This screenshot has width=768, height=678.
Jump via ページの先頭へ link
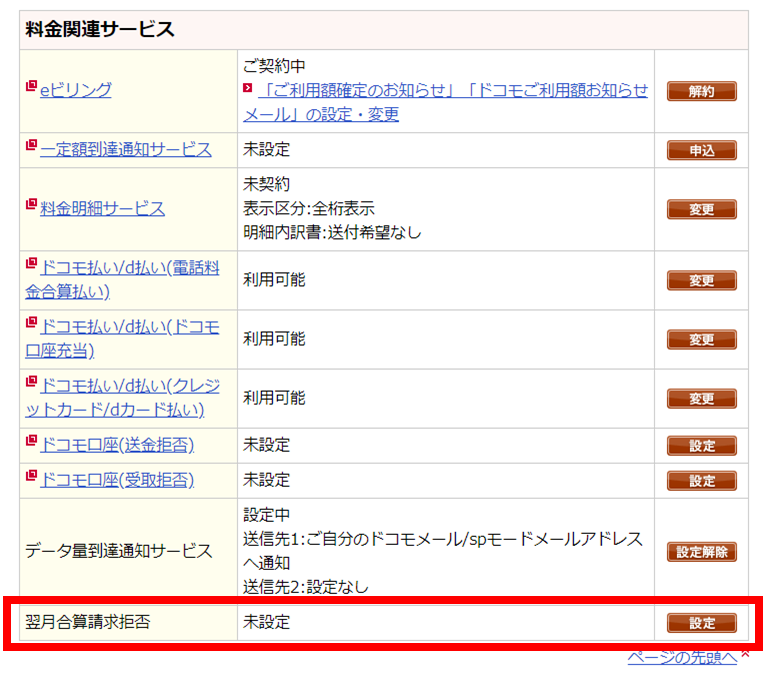pyautogui.click(x=682, y=658)
